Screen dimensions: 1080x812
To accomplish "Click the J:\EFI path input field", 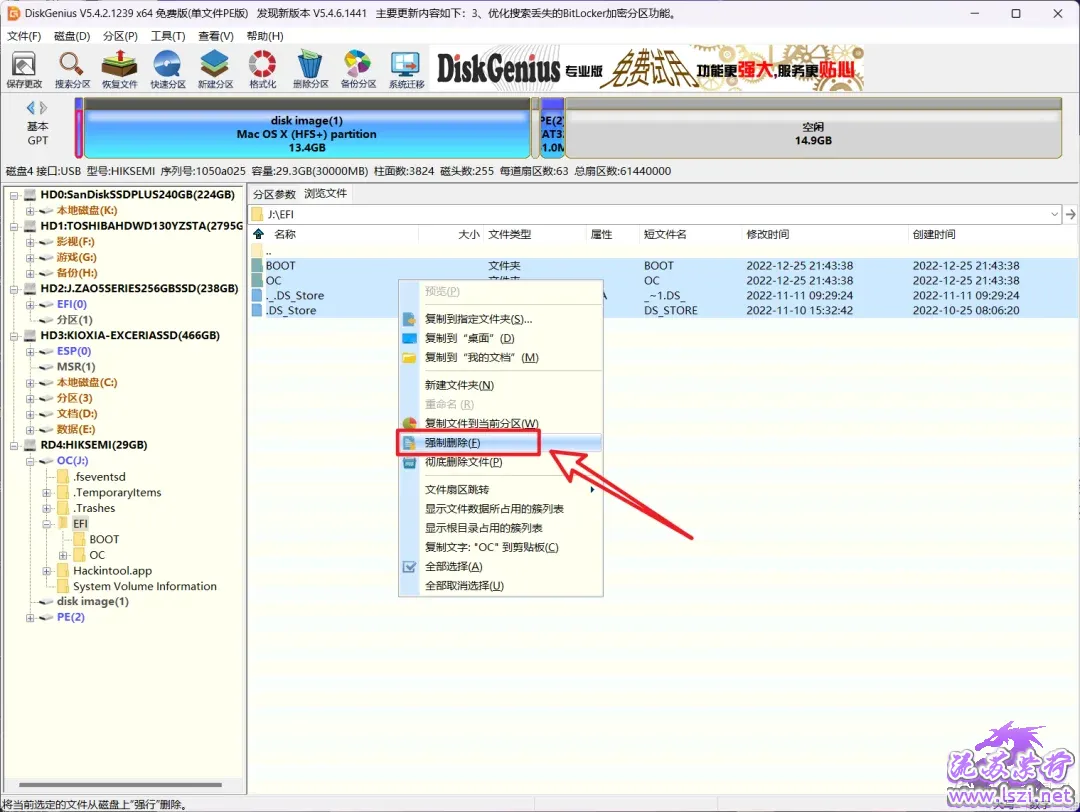I will point(654,214).
